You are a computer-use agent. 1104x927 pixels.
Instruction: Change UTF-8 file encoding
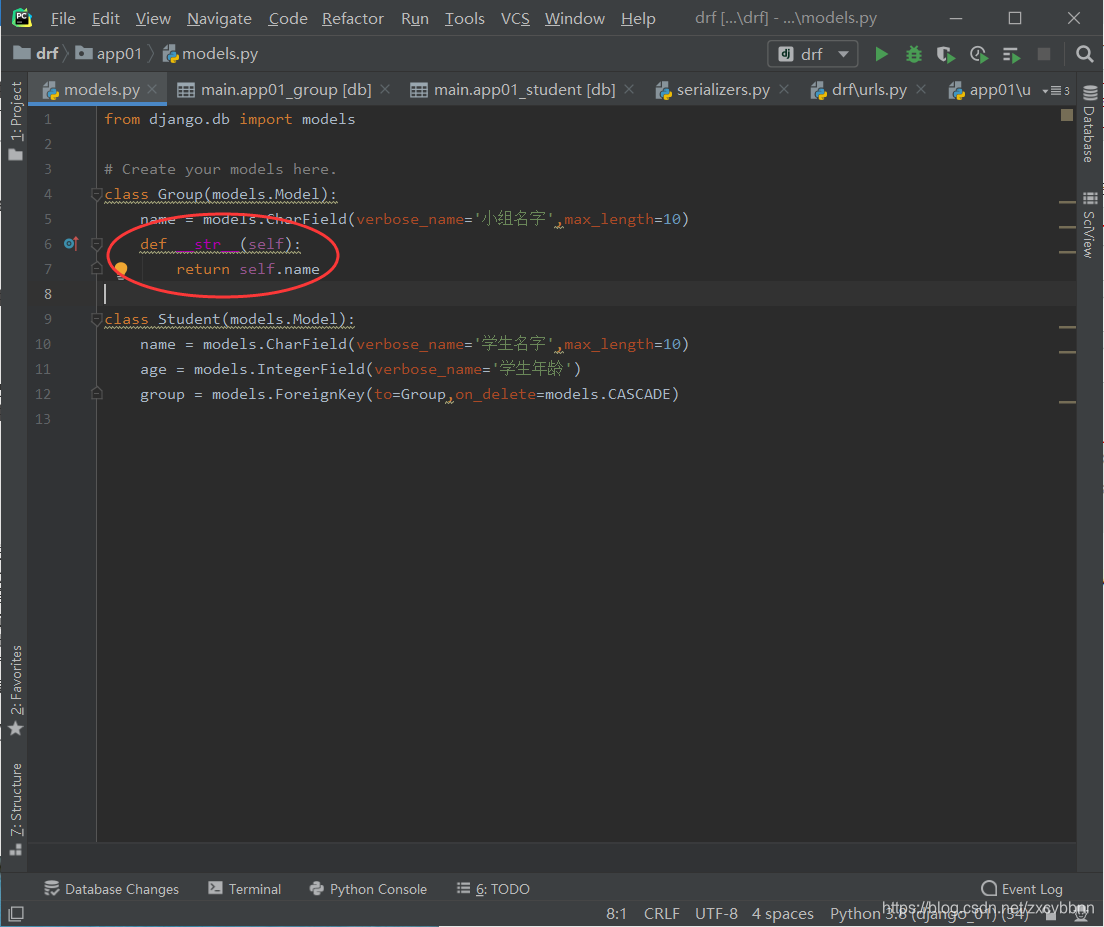[716, 914]
